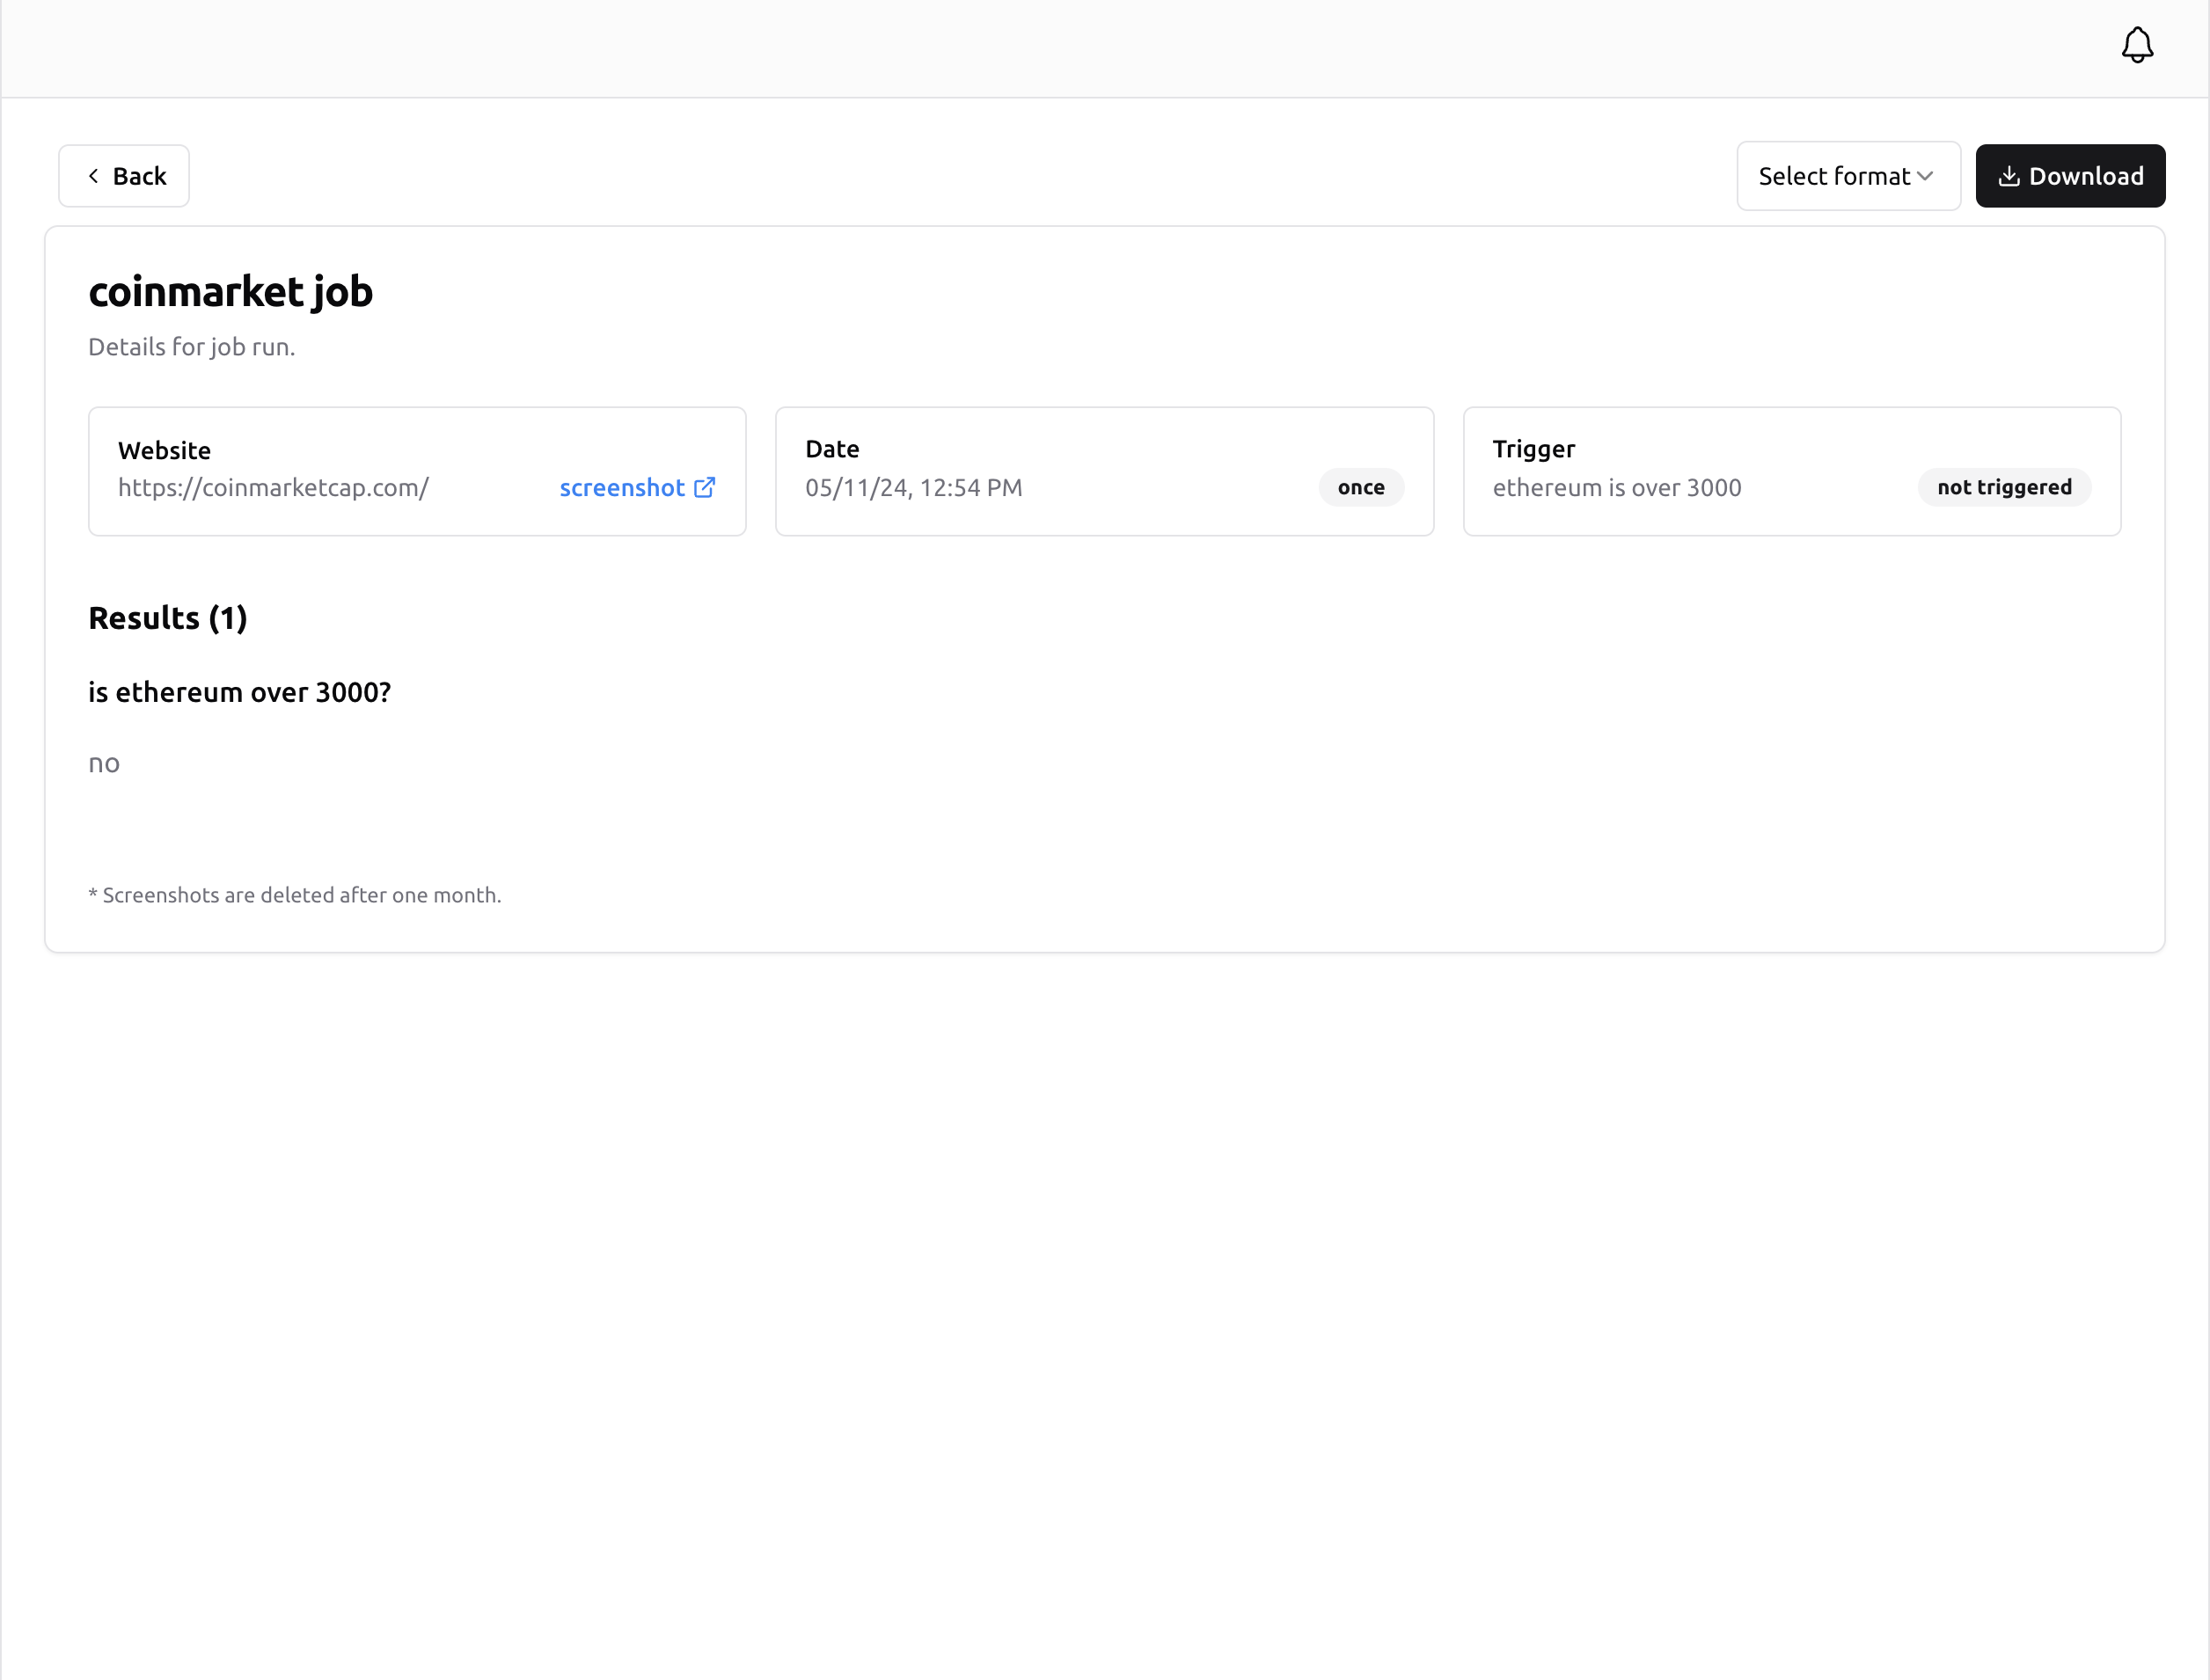Click the 'coinmarket job' title
Image resolution: width=2210 pixels, height=1680 pixels.
230,291
